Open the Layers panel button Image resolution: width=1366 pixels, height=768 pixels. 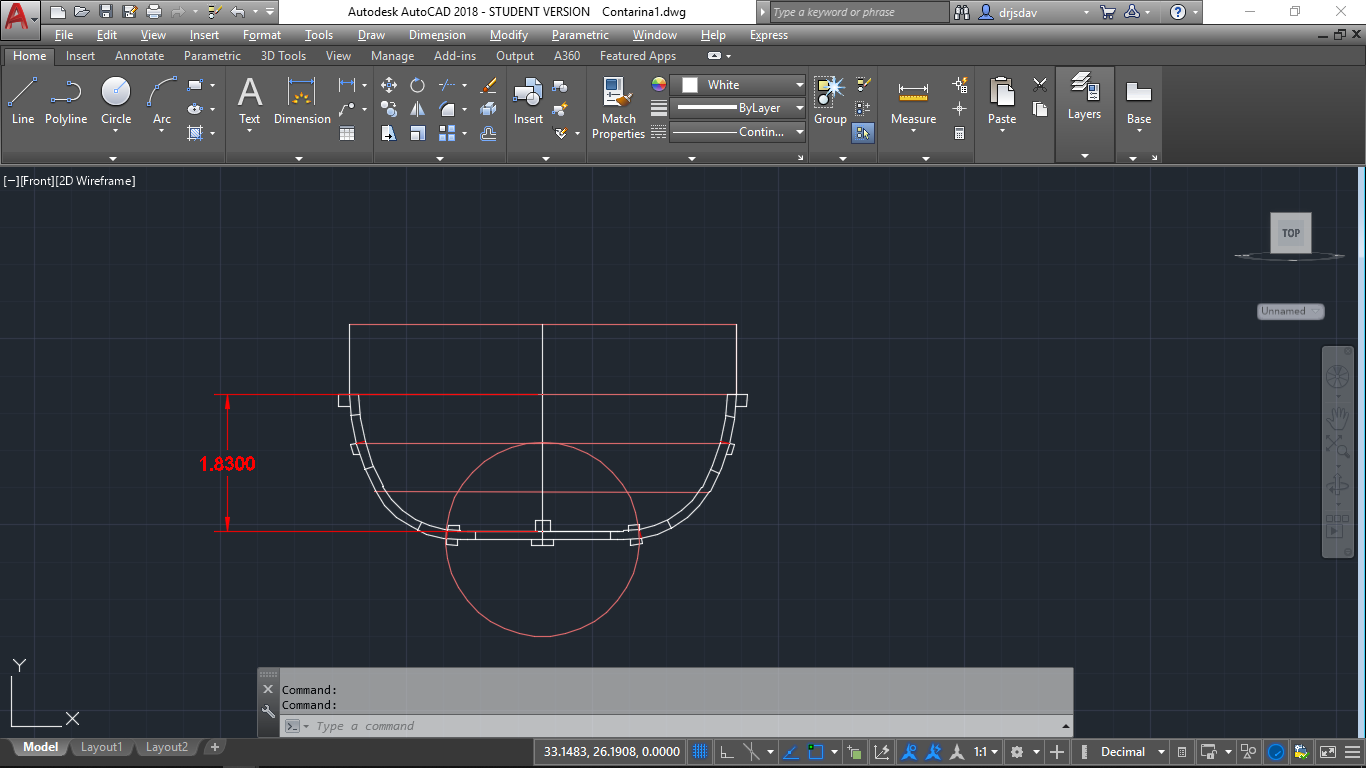tap(1084, 98)
